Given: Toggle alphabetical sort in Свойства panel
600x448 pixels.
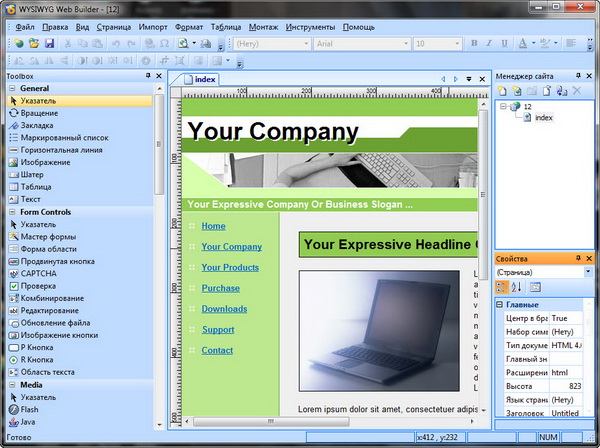Looking at the screenshot, I should [517, 287].
